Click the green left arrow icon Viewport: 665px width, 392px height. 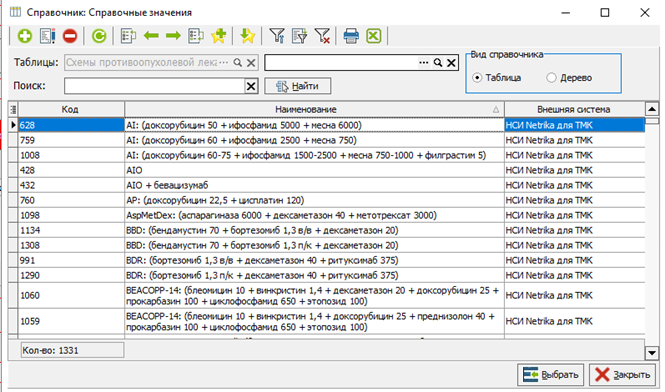click(151, 36)
